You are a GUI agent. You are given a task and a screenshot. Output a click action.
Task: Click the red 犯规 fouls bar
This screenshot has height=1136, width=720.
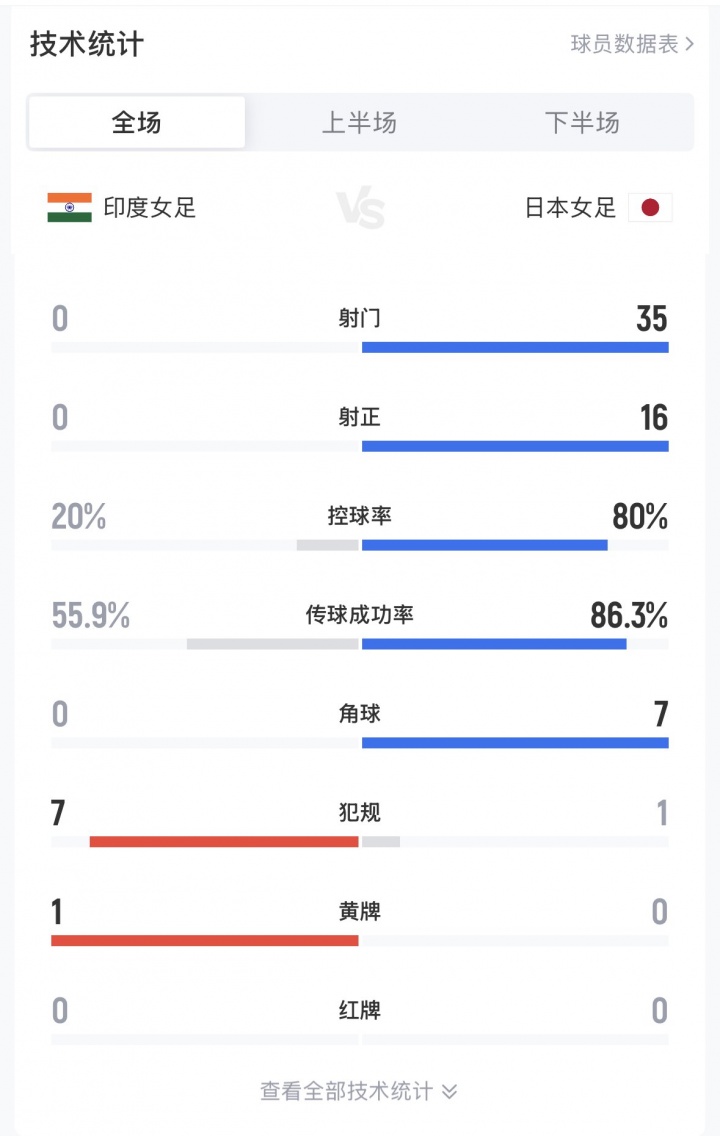click(x=224, y=842)
